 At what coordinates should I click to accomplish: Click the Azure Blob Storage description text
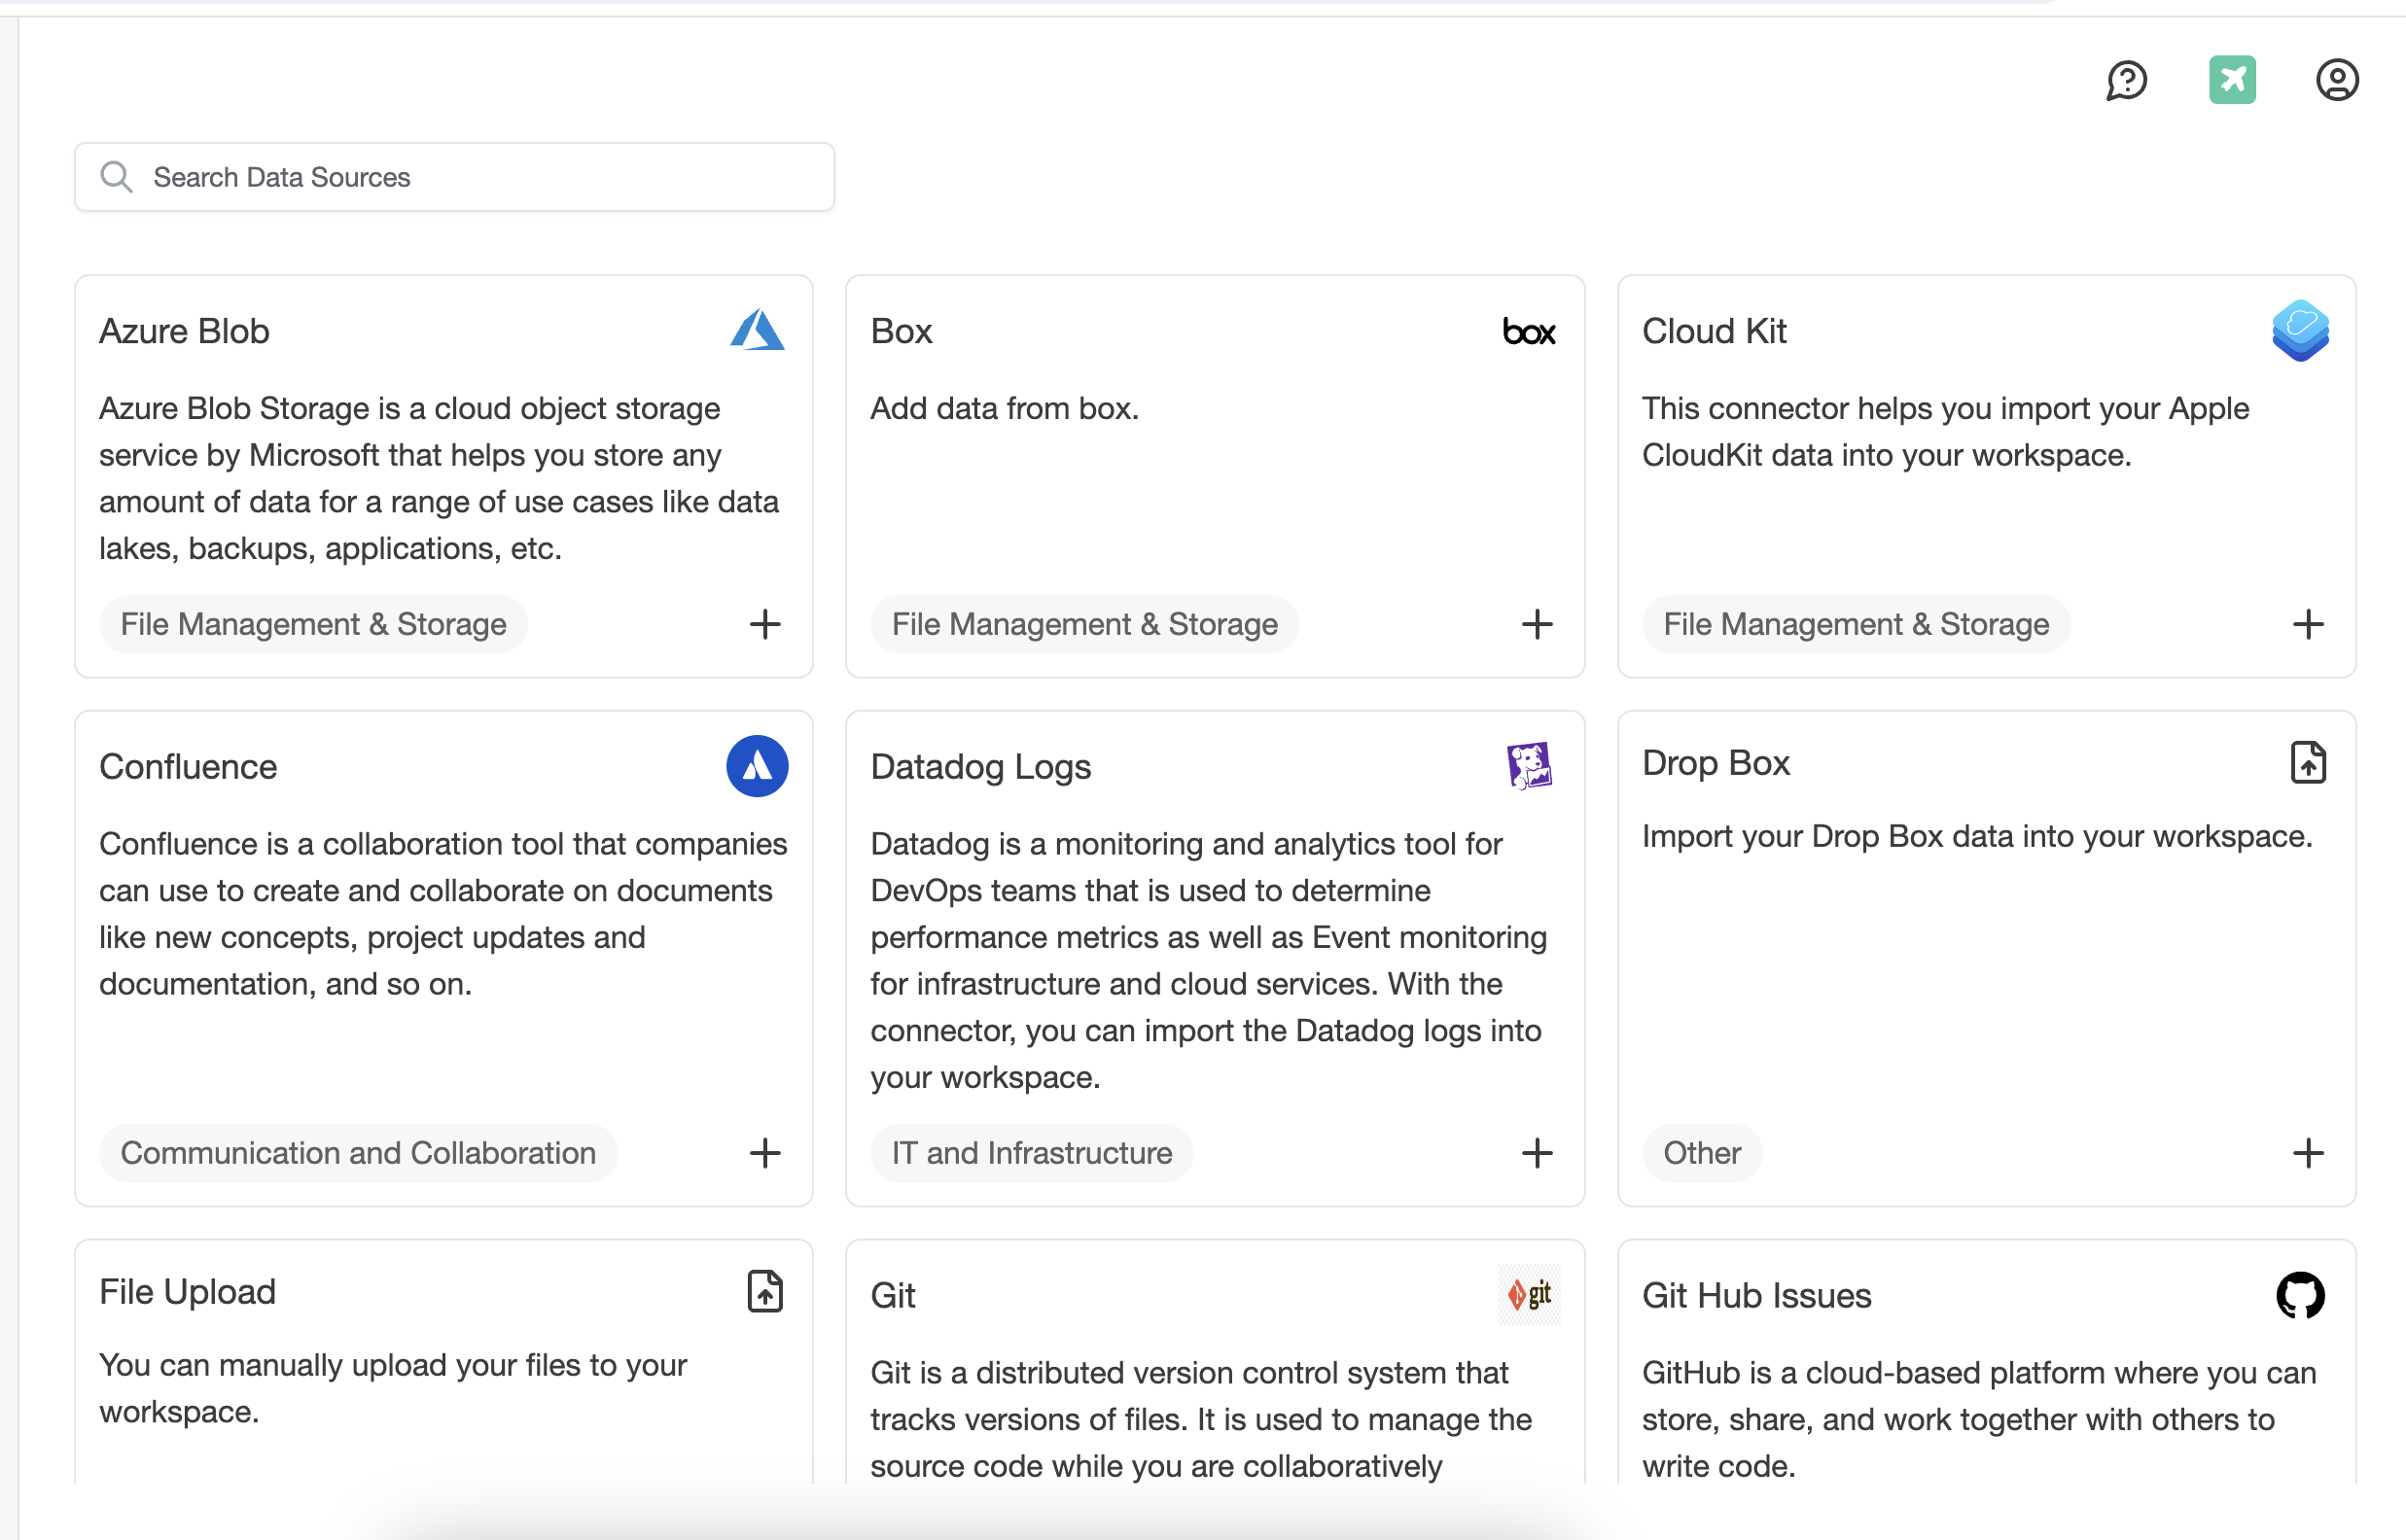439,478
